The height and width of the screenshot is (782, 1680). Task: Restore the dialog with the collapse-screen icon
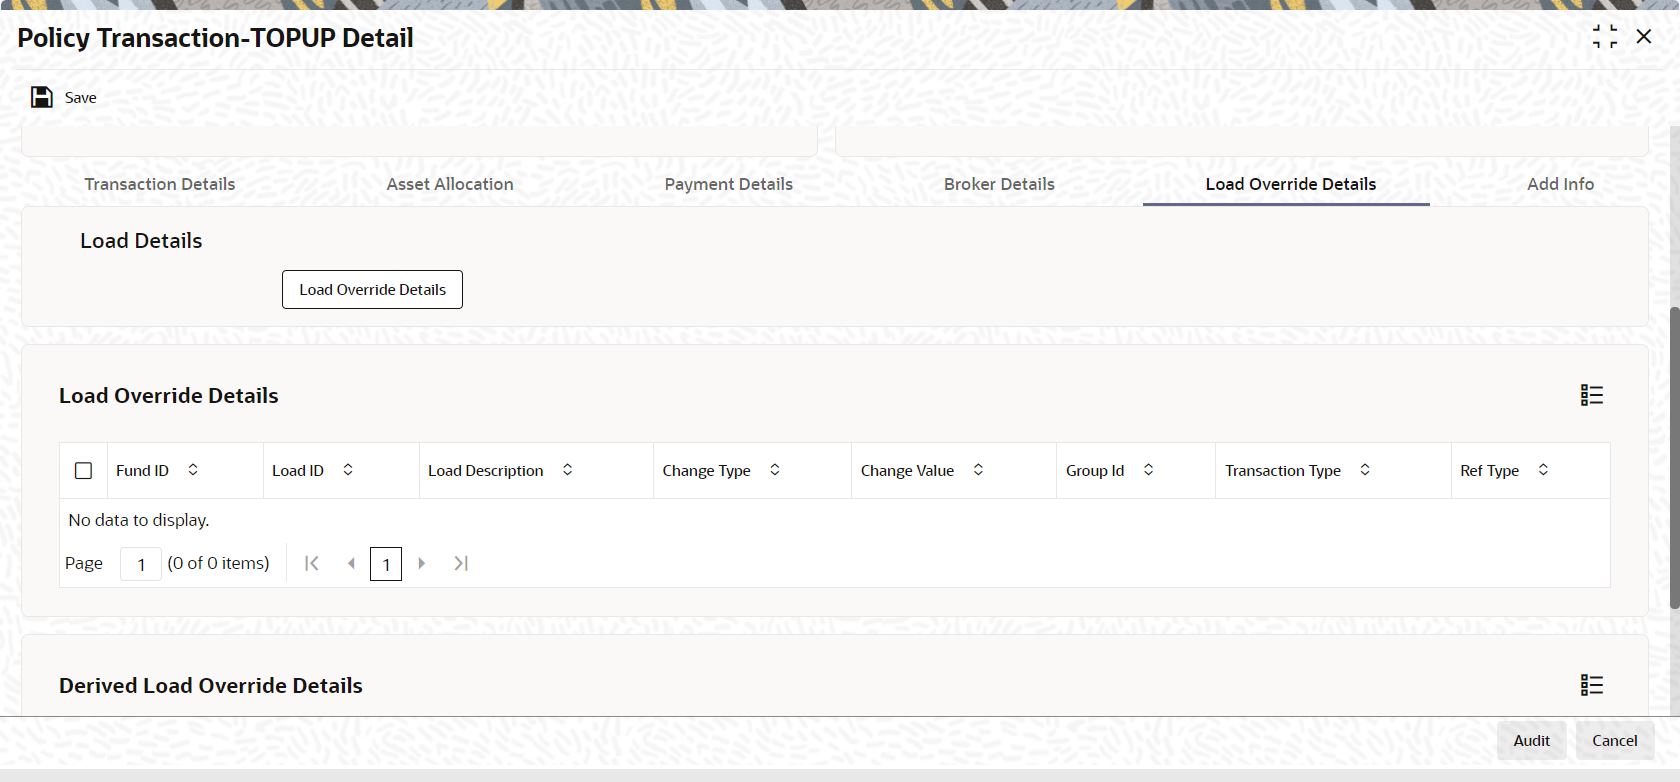[x=1604, y=37]
